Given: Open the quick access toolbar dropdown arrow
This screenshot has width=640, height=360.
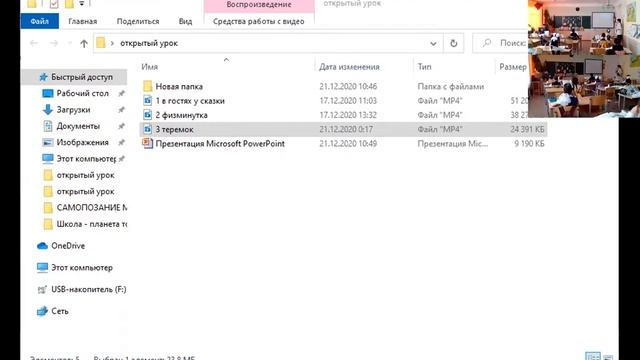Looking at the screenshot, I should point(82,4).
